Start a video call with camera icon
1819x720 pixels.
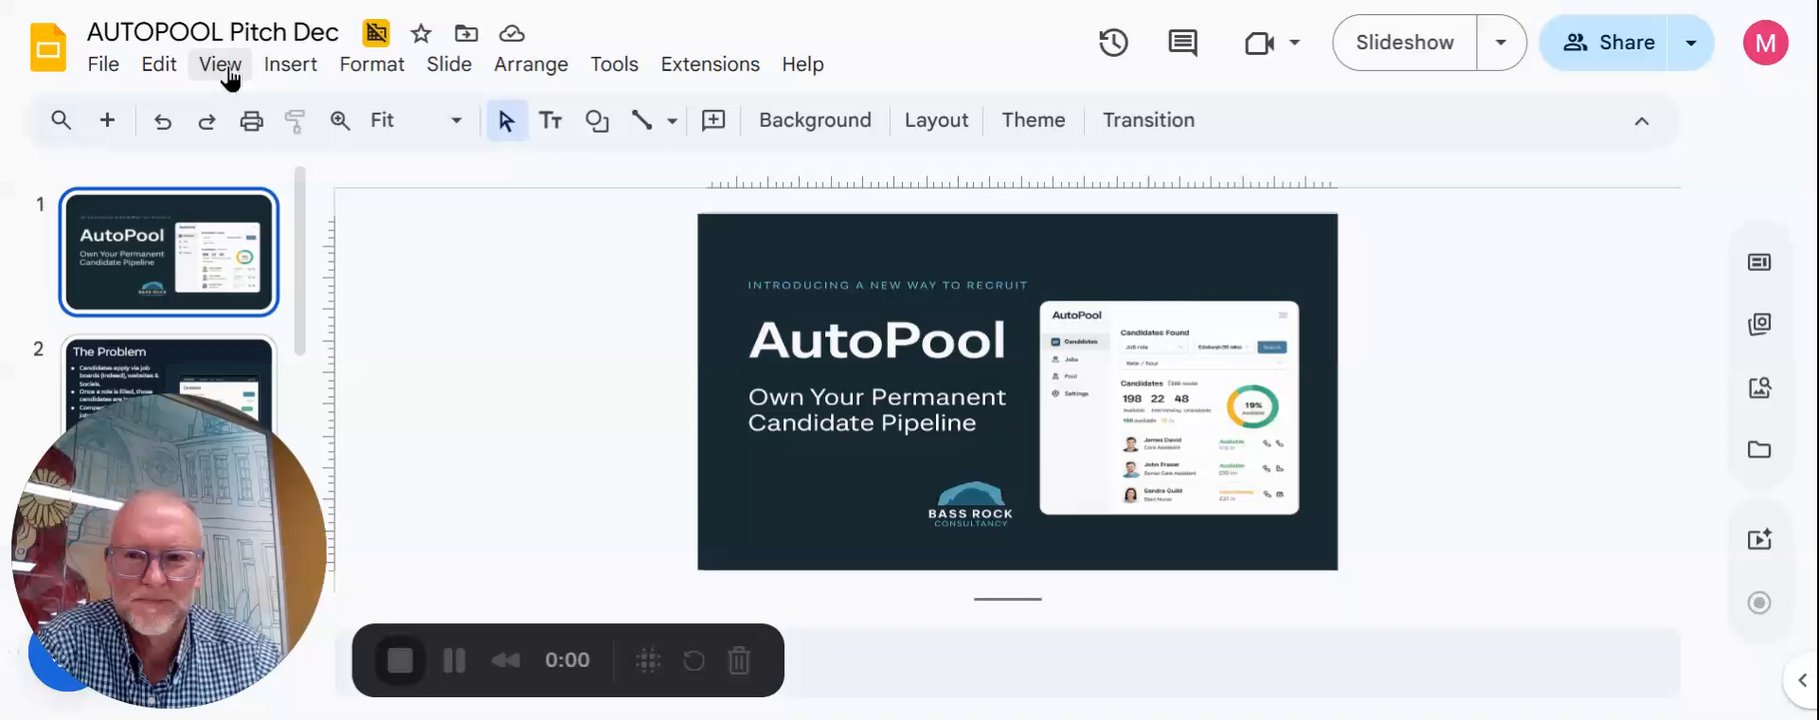point(1259,43)
